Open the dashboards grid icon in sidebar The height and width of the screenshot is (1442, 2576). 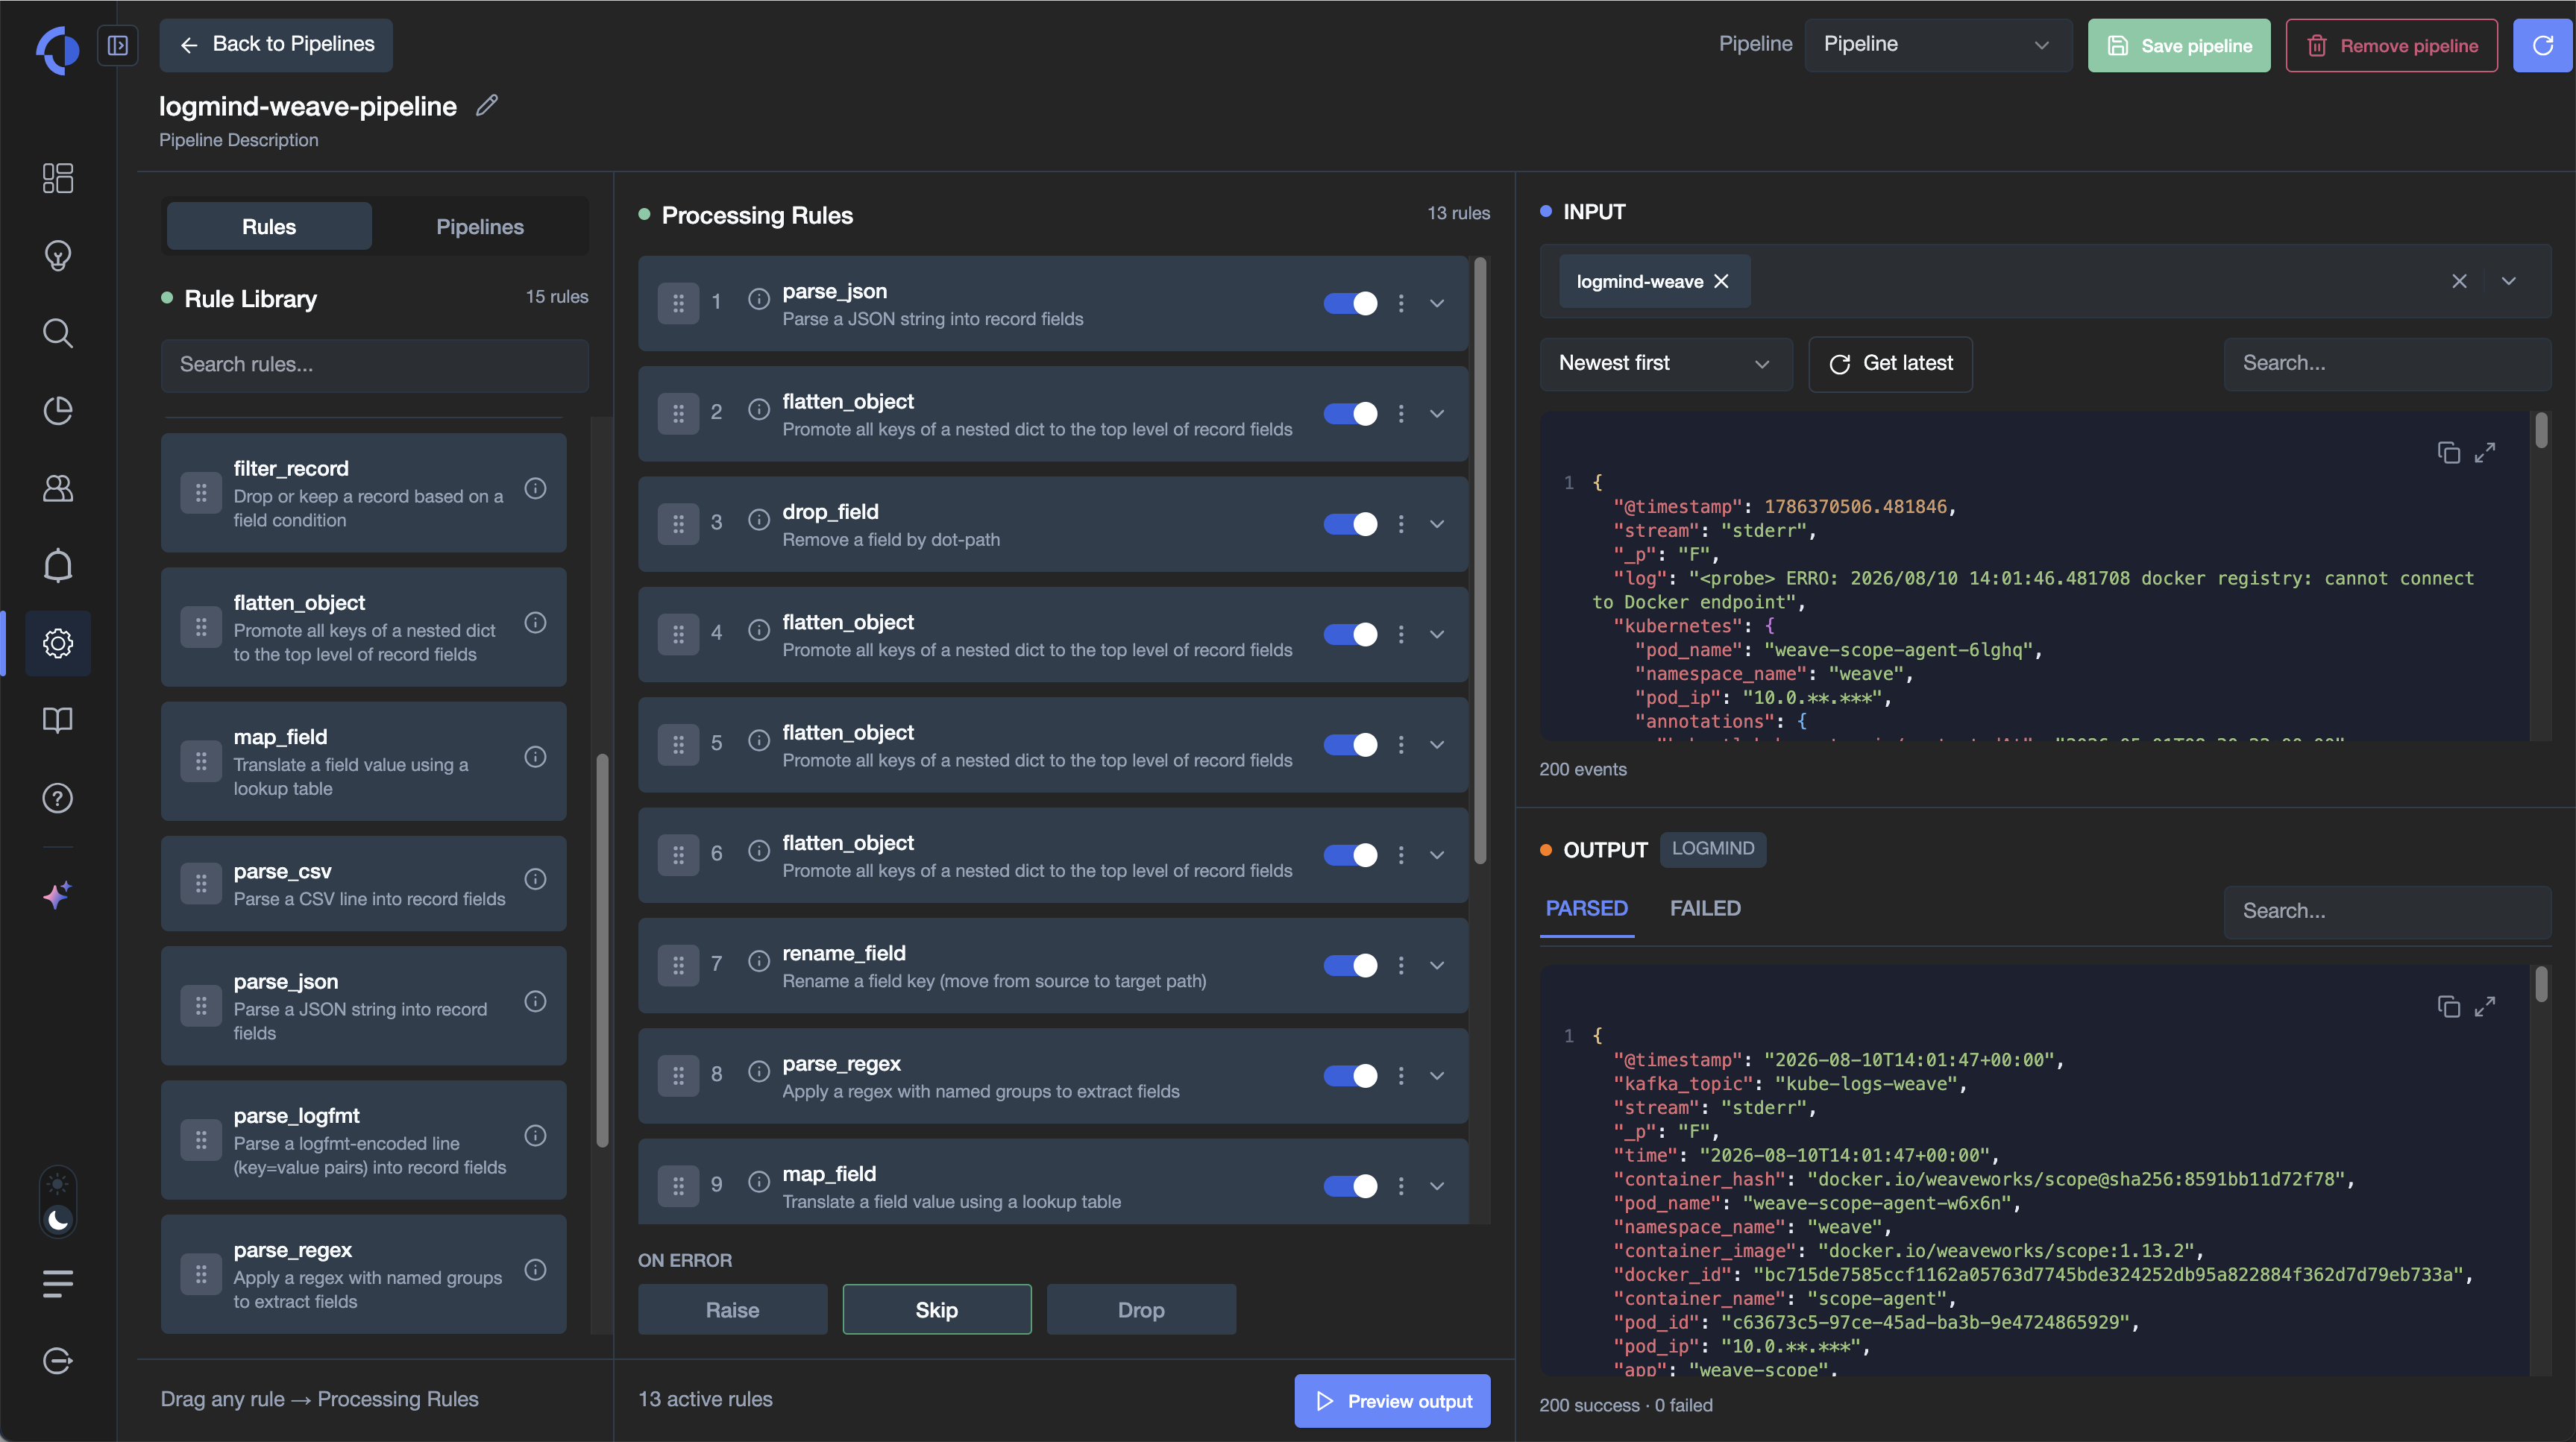pyautogui.click(x=58, y=178)
